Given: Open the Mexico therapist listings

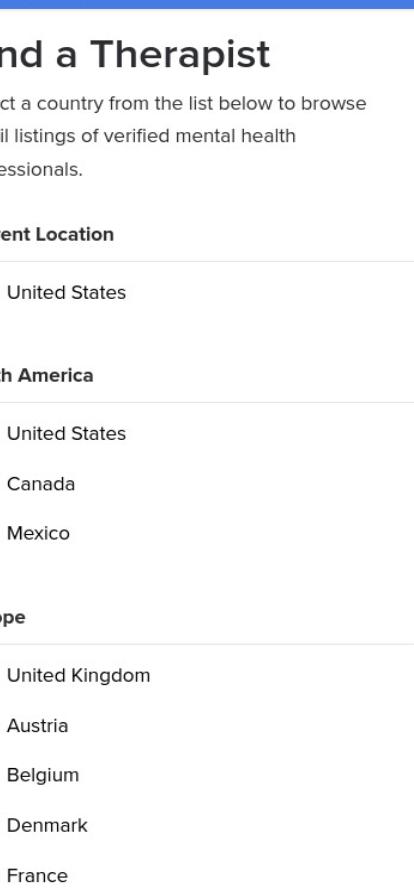Looking at the screenshot, I should [x=38, y=534].
